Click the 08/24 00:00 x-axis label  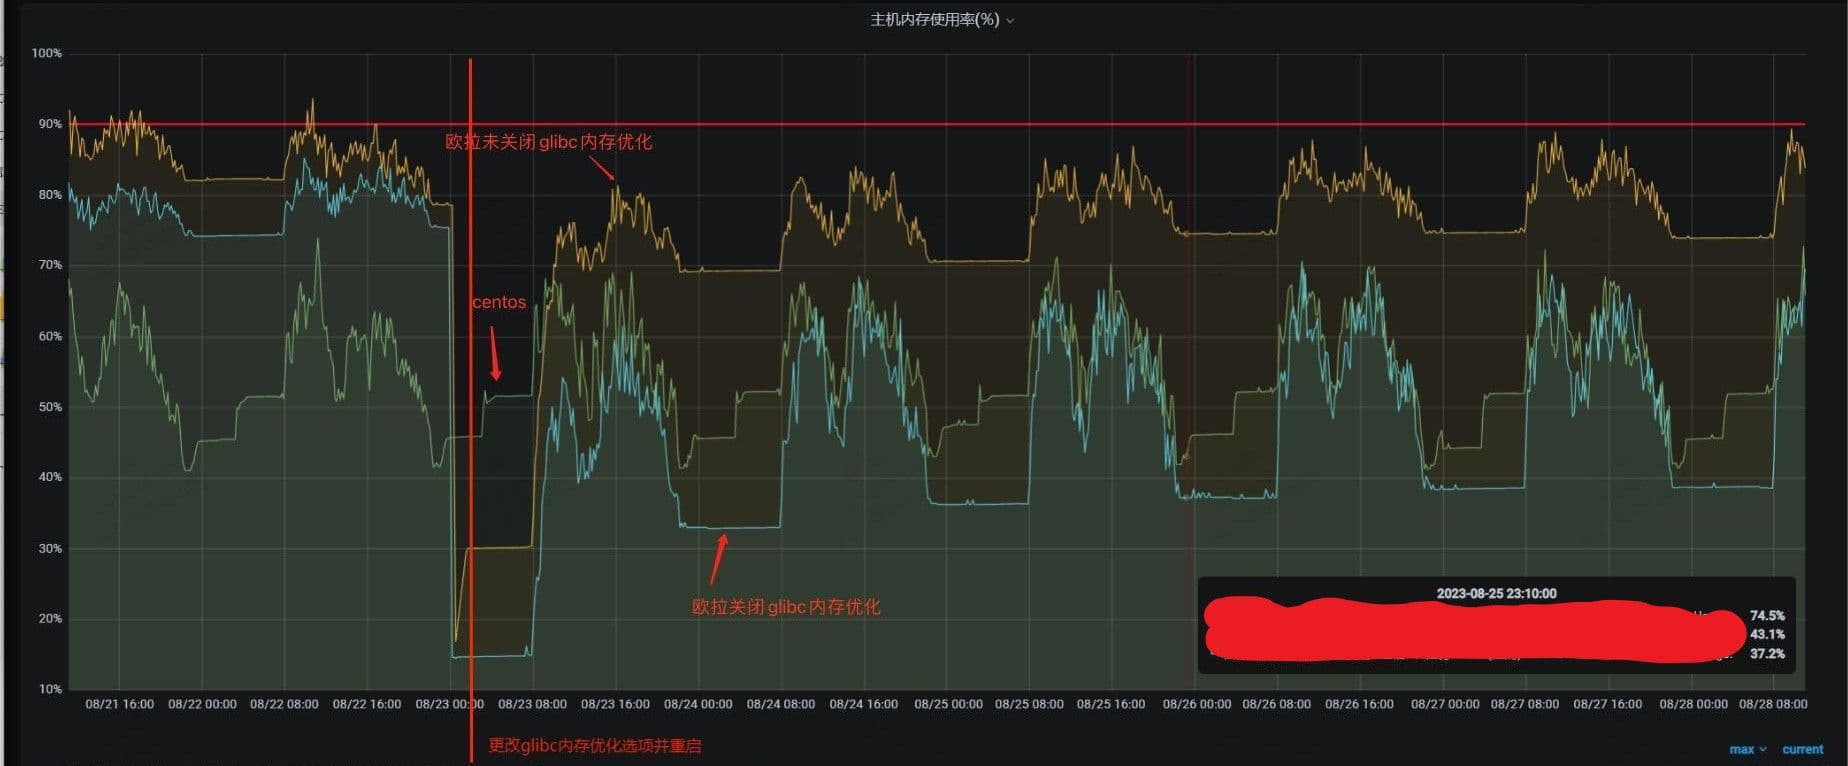(698, 704)
